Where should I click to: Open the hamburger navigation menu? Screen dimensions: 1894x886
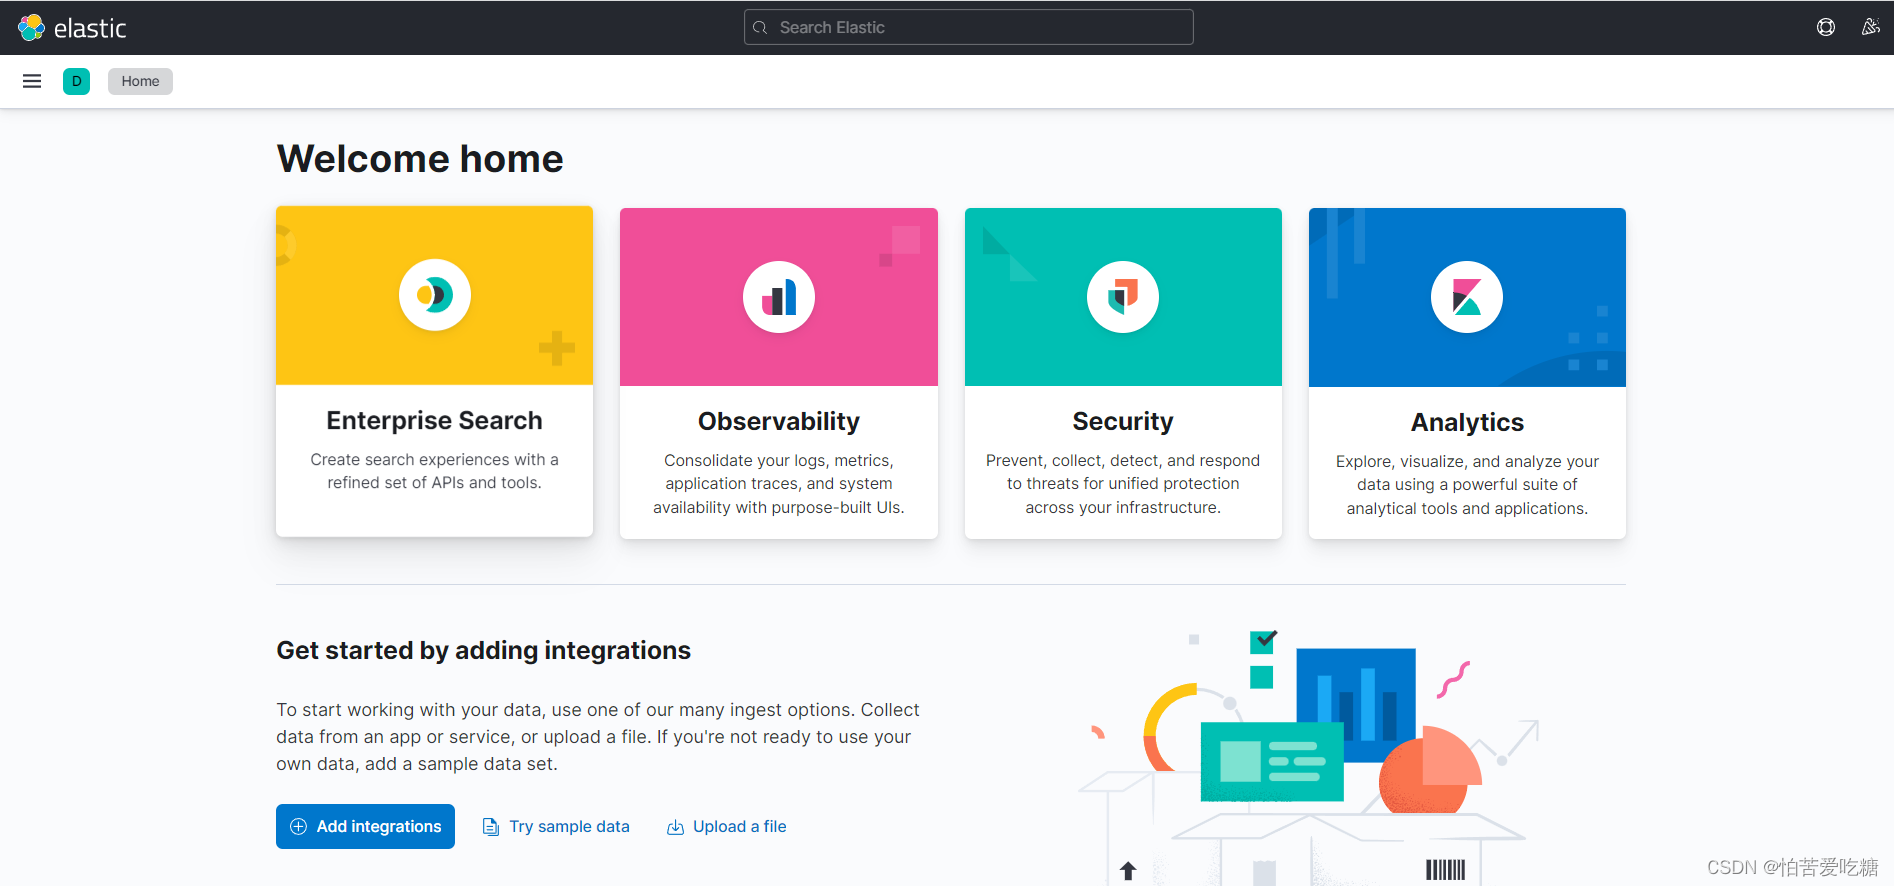(32, 81)
